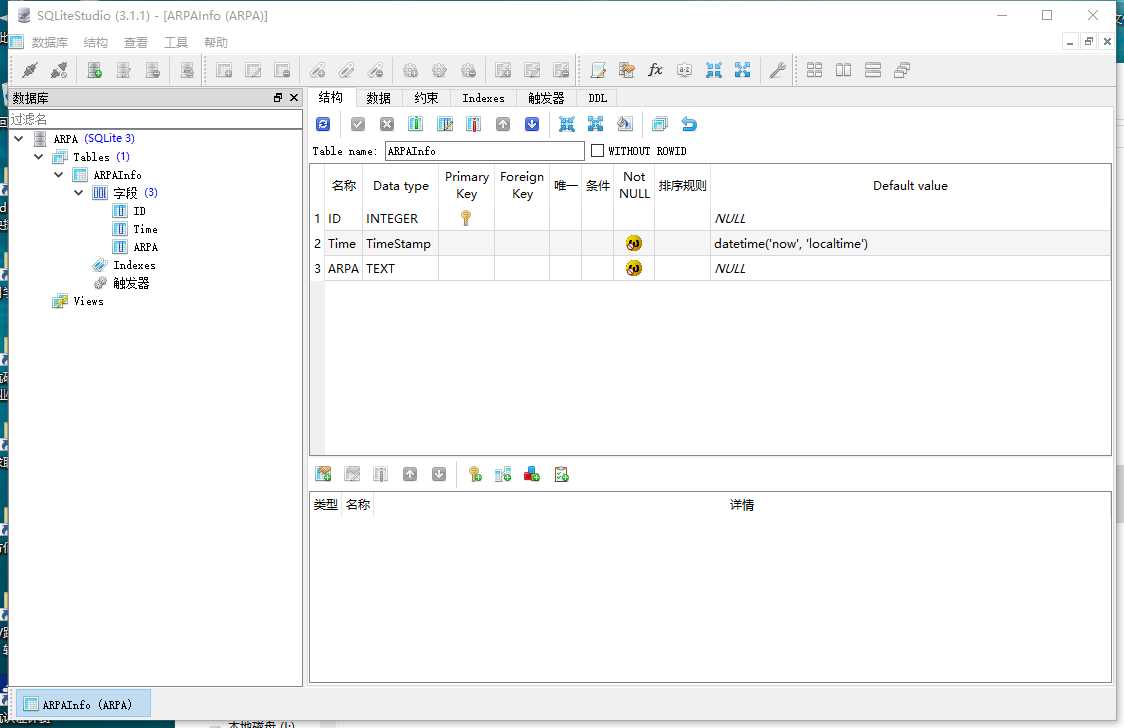
Task: Tile windows vertically with the rows icon
Action: coord(872,70)
